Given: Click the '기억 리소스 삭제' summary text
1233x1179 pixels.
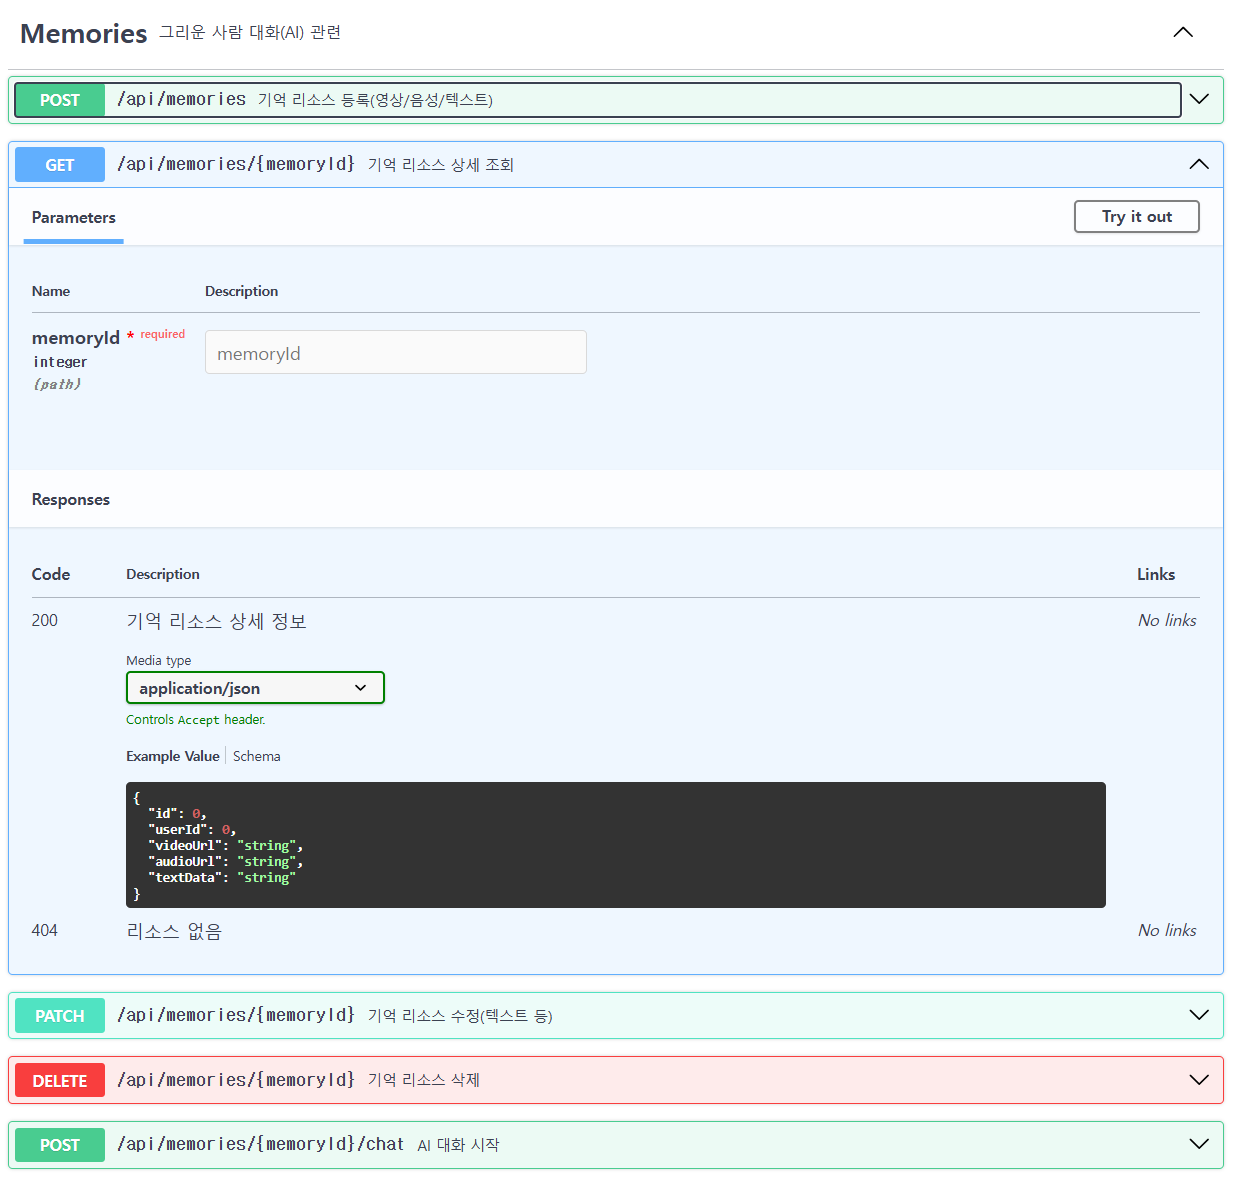Looking at the screenshot, I should click(x=424, y=1080).
